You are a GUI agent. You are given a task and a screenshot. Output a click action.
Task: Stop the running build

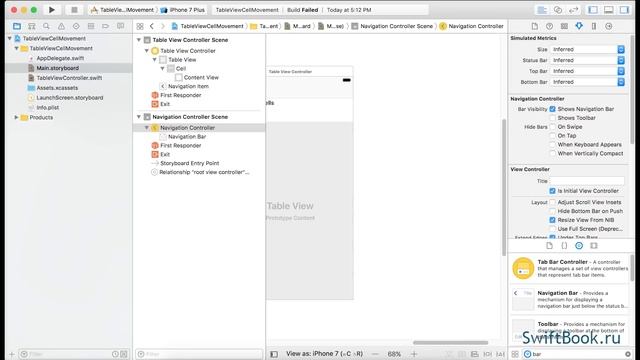tap(74, 9)
